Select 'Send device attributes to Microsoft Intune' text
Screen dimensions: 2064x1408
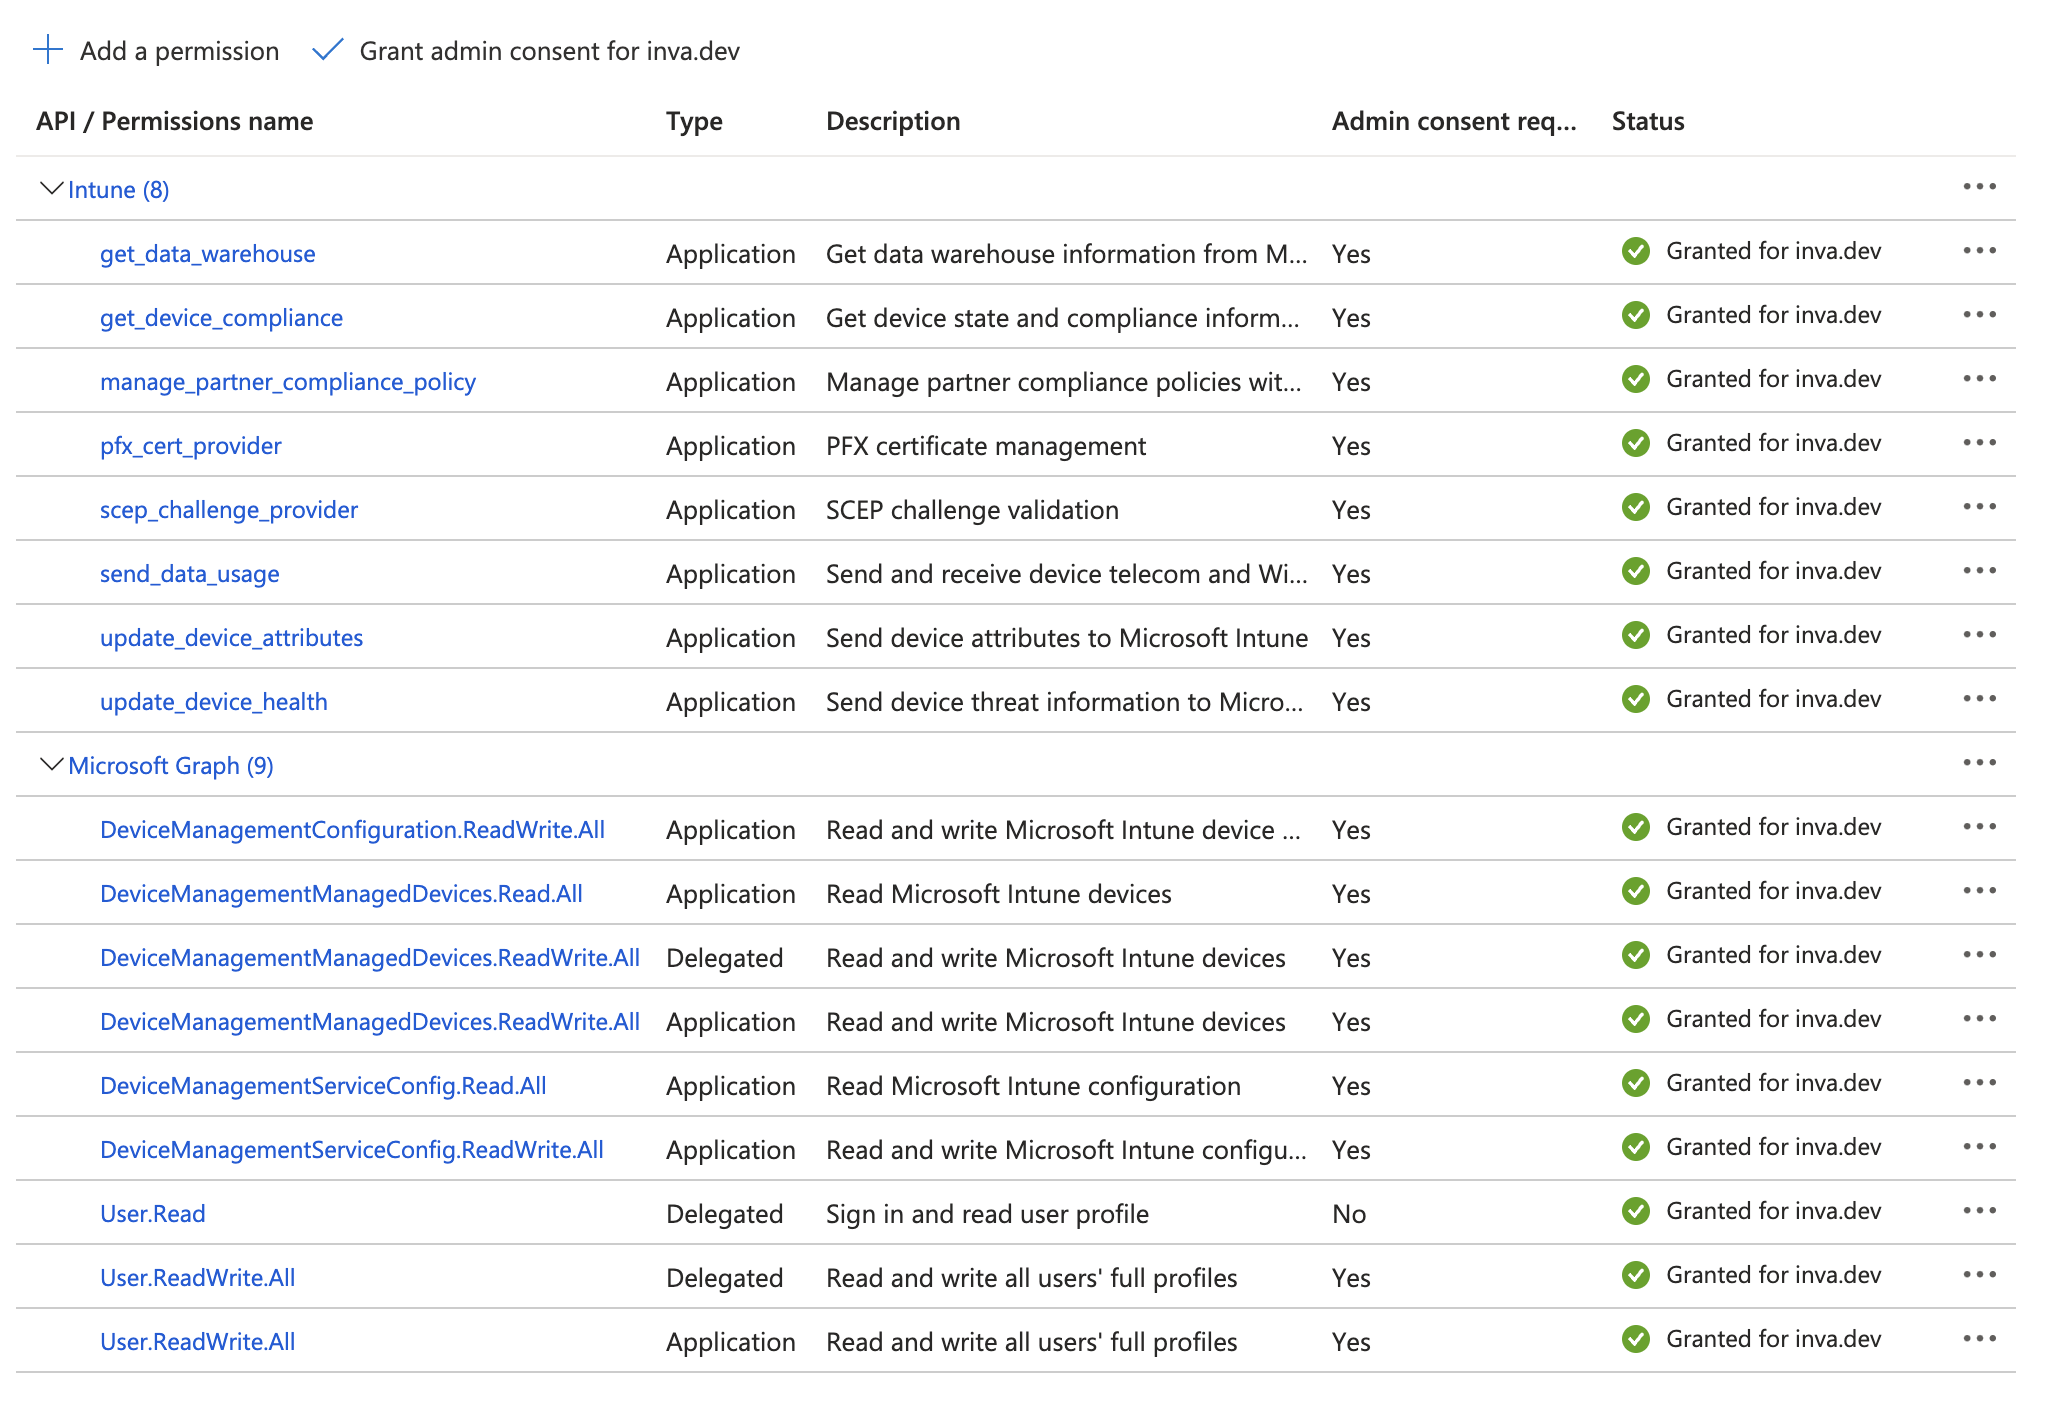click(1067, 638)
